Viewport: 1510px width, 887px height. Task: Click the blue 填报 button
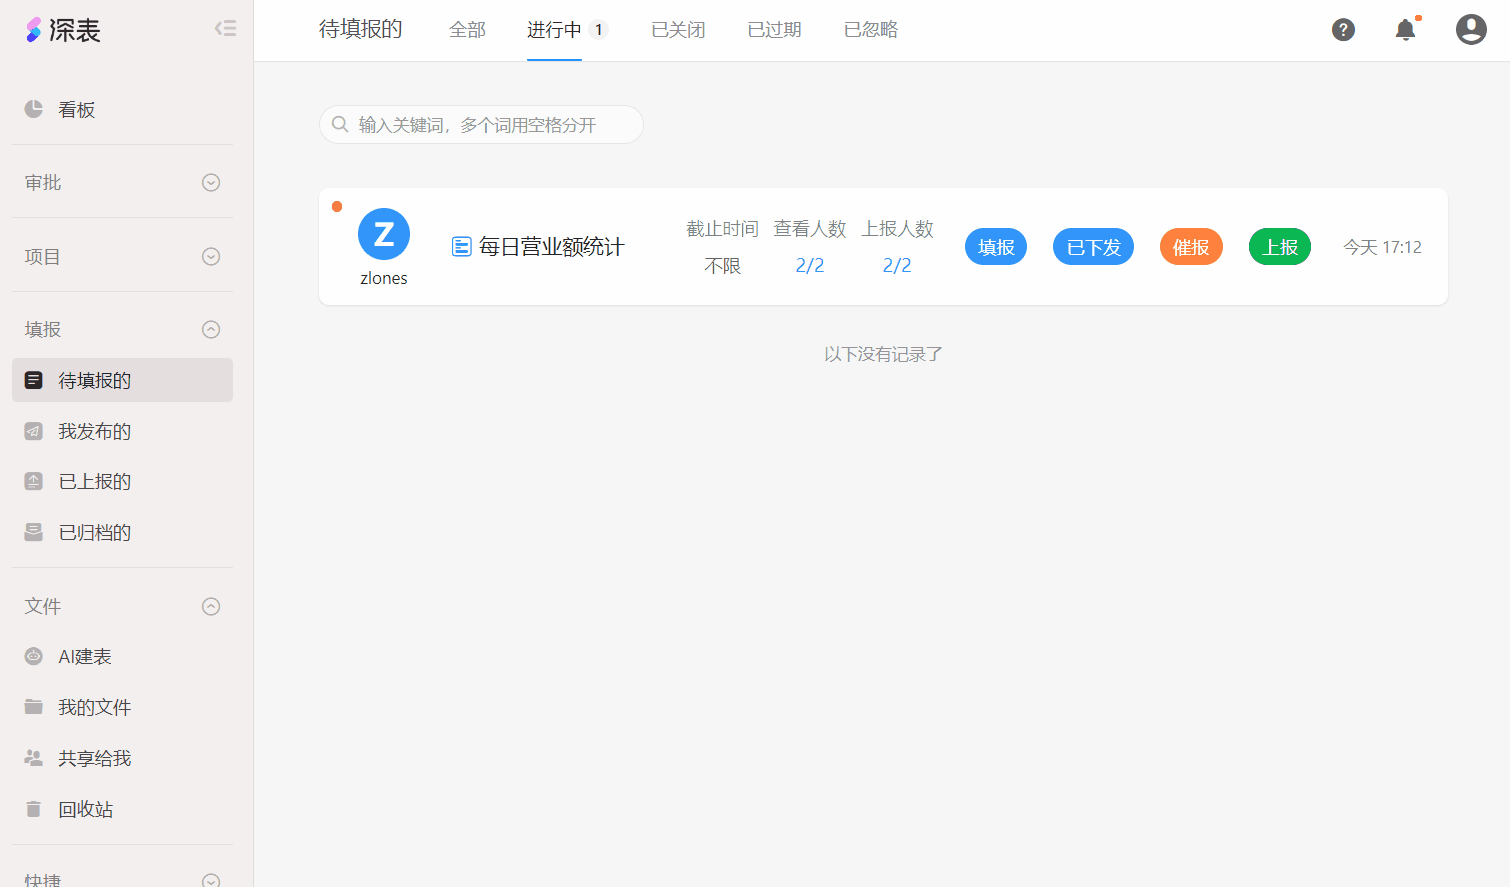click(x=995, y=247)
